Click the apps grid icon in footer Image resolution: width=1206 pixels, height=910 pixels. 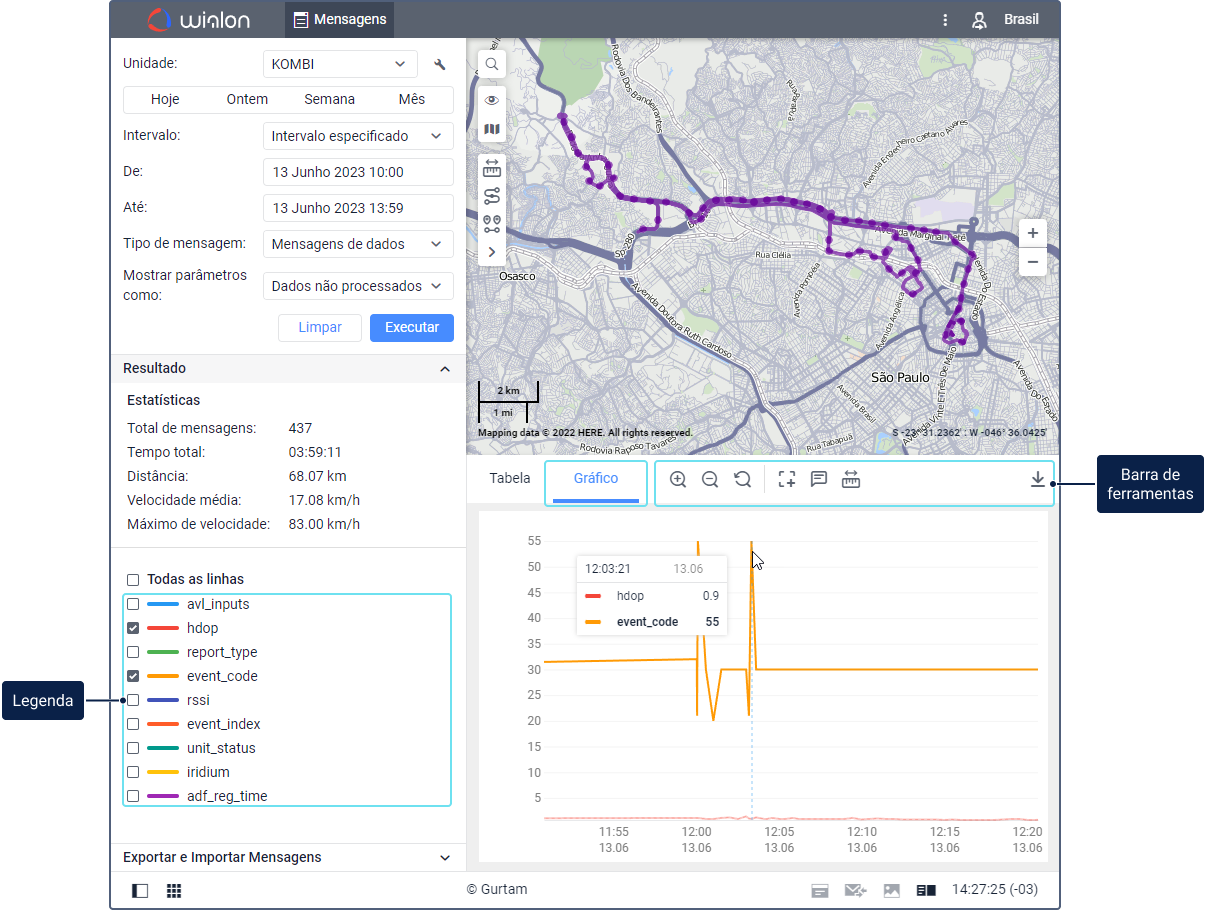coord(174,890)
